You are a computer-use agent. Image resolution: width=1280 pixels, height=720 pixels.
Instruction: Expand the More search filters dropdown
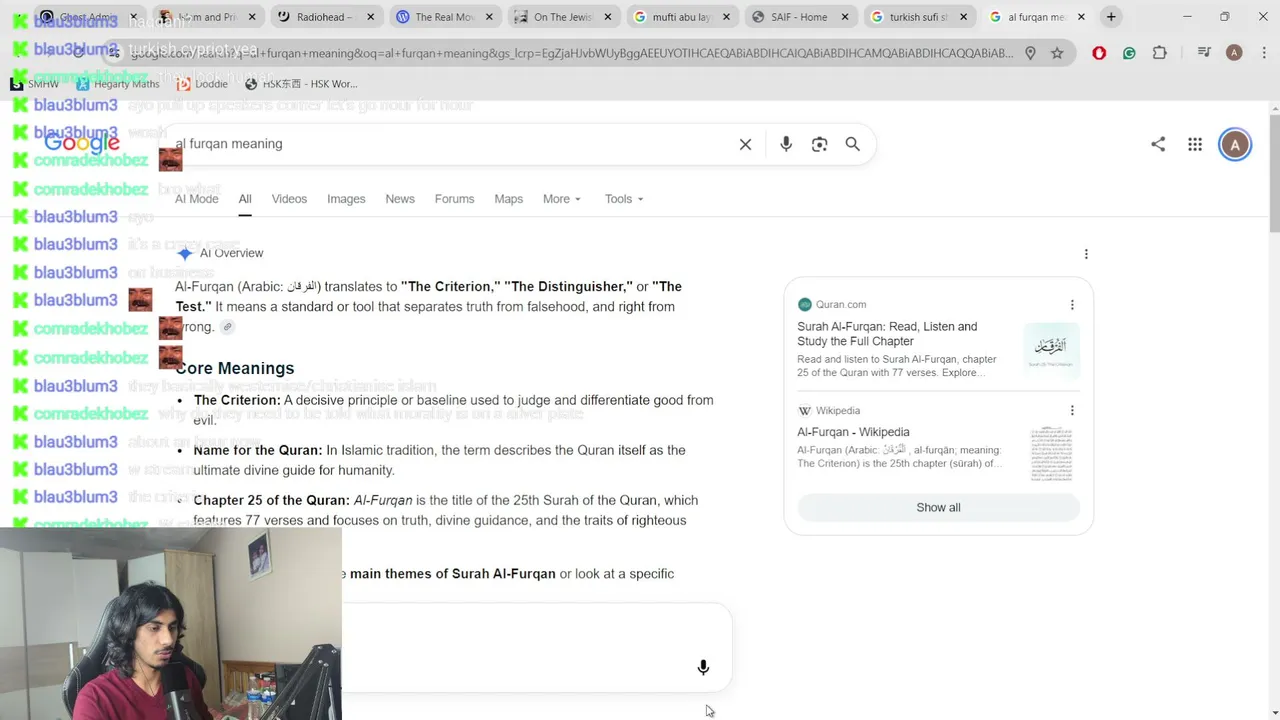561,199
